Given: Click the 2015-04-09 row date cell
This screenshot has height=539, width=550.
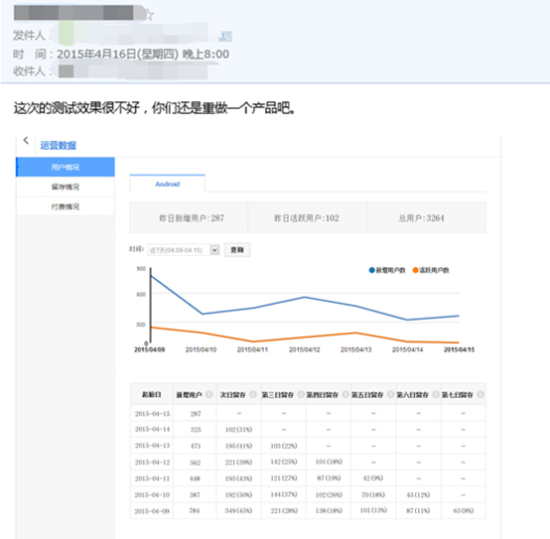Looking at the screenshot, I should [x=152, y=511].
